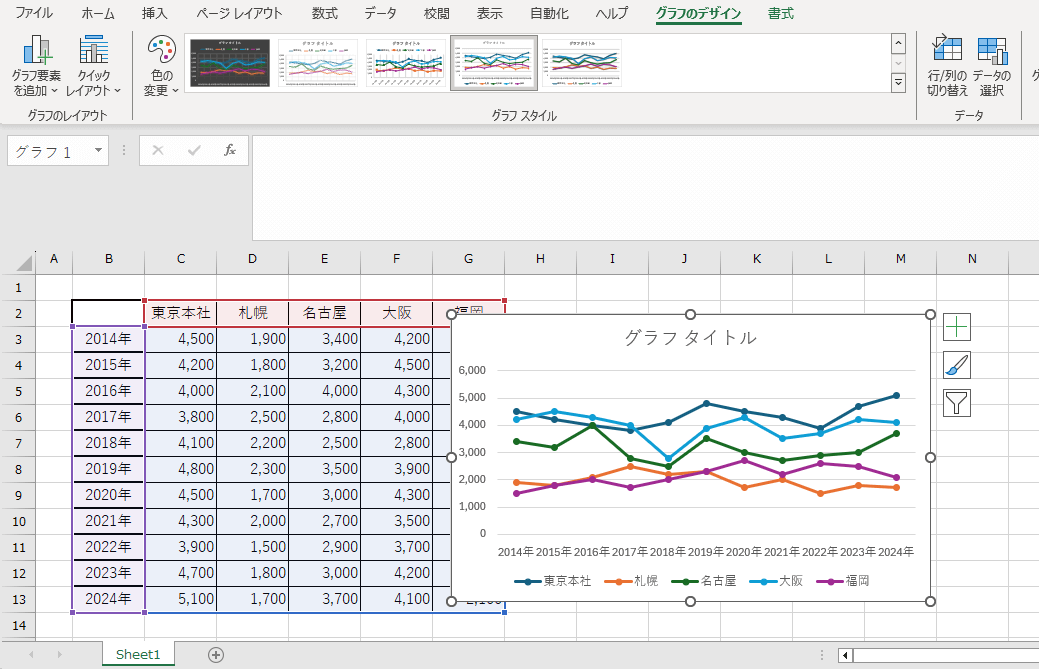The image size is (1039, 669).
Task: Expand the chart styles gallery
Action: coord(898,83)
